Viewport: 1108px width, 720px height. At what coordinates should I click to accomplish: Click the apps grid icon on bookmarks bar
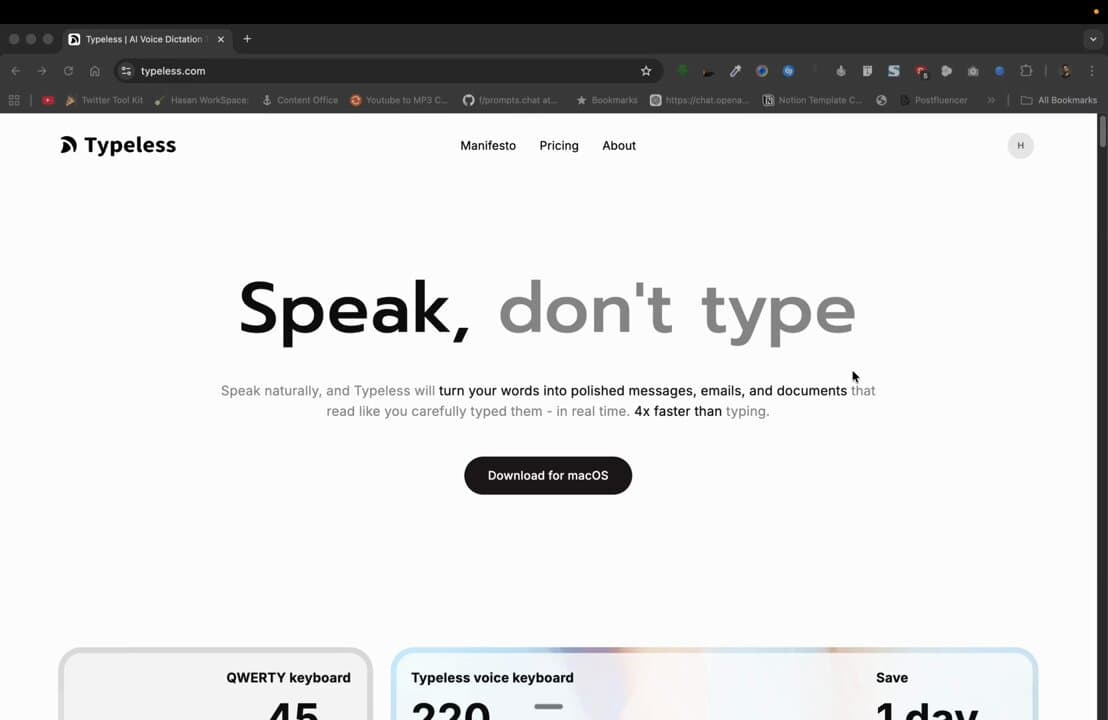click(14, 100)
